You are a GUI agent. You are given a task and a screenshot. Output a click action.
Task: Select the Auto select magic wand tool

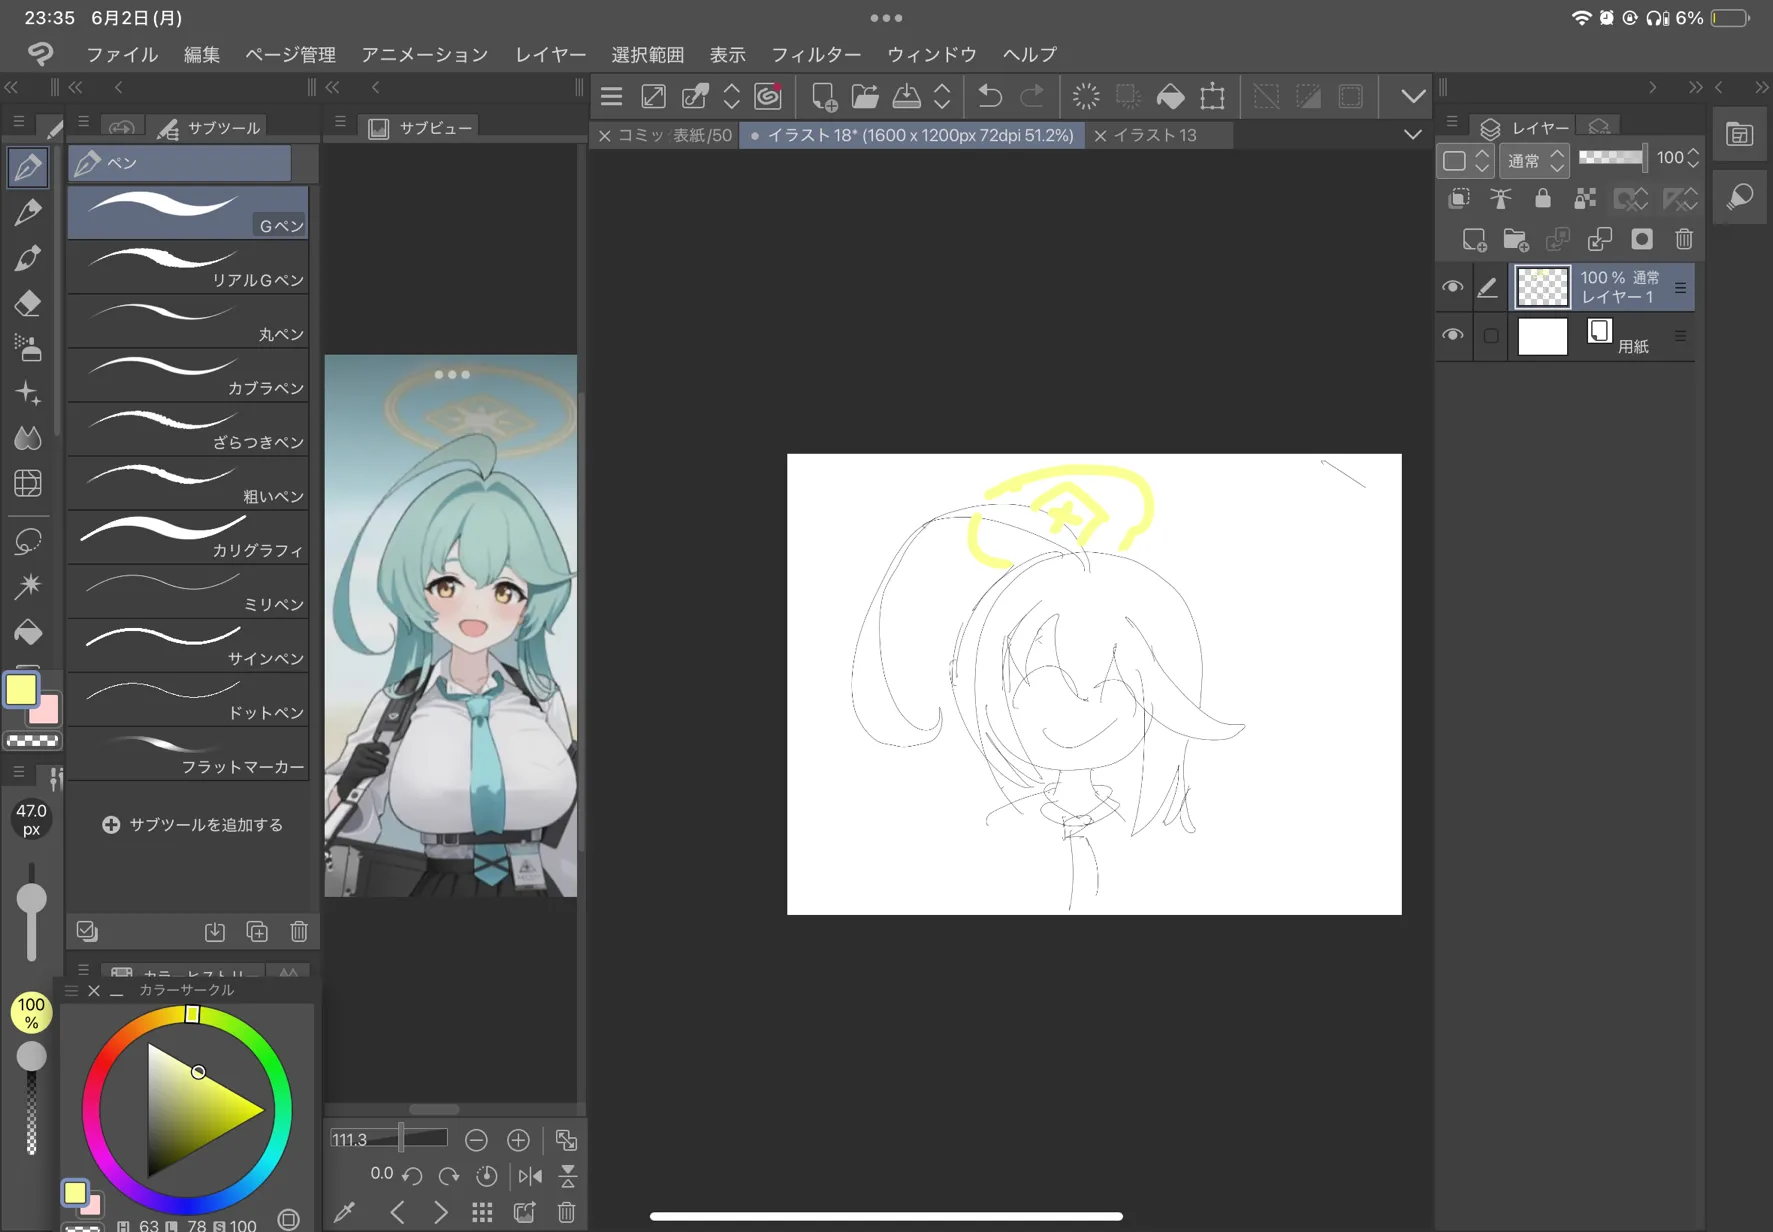[28, 586]
